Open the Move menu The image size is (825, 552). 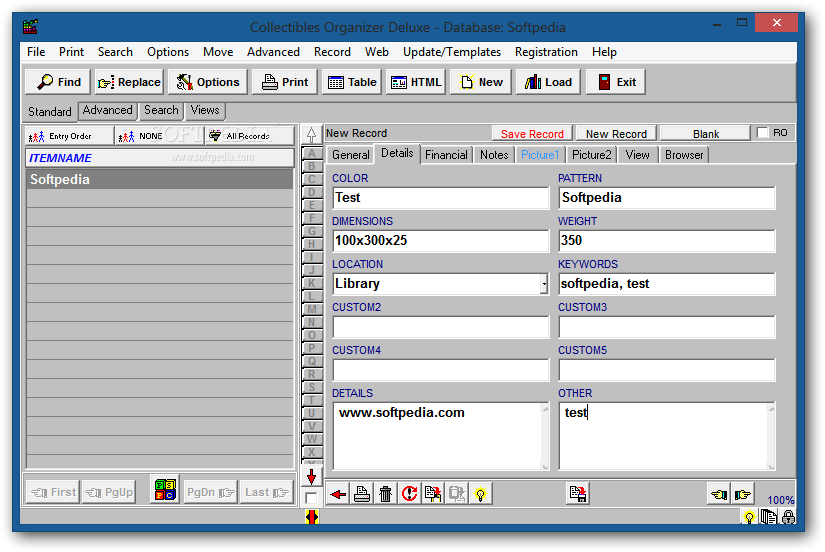(x=218, y=52)
